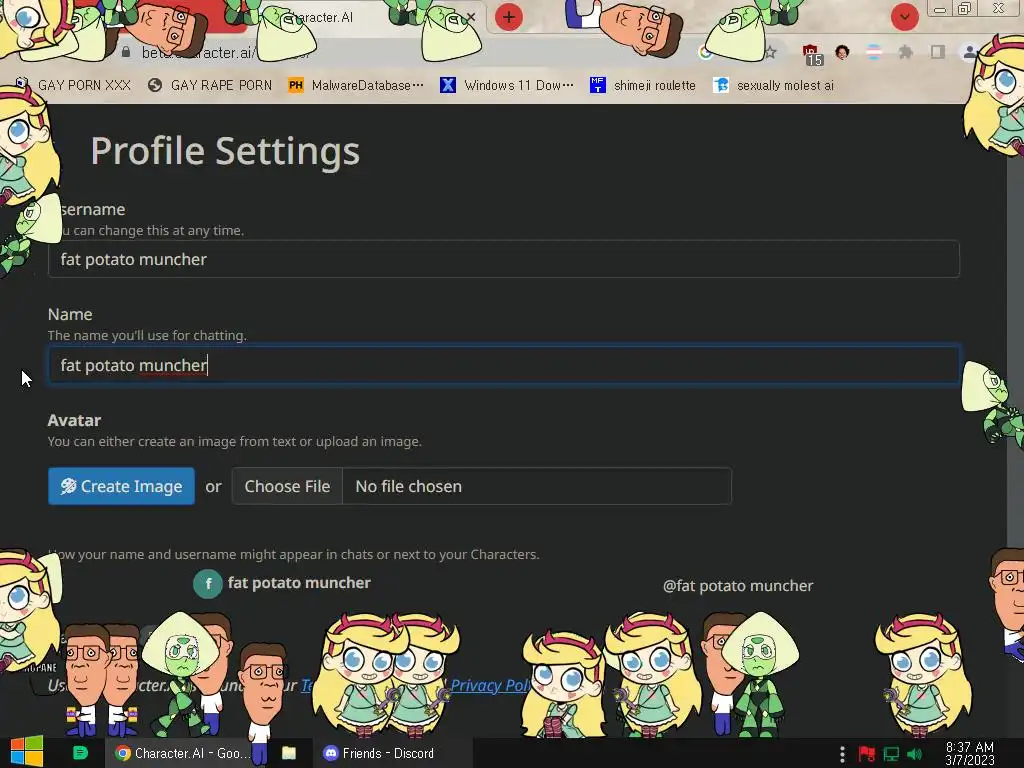
Task: Click the '@fat potato muncher' handle preview
Action: pos(738,586)
